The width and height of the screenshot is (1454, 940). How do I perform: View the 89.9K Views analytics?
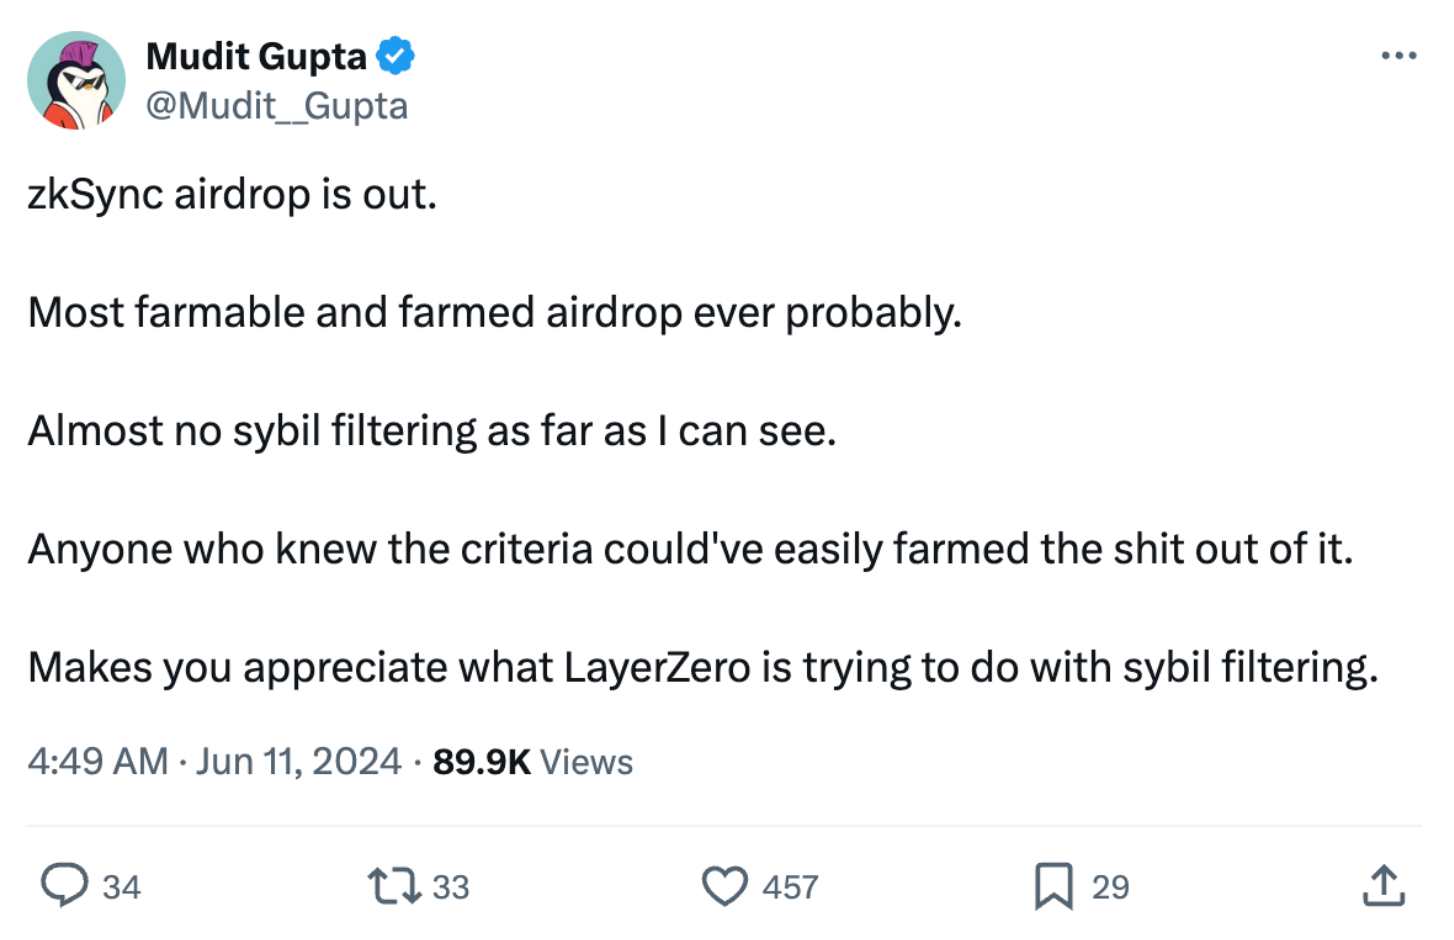click(x=532, y=762)
